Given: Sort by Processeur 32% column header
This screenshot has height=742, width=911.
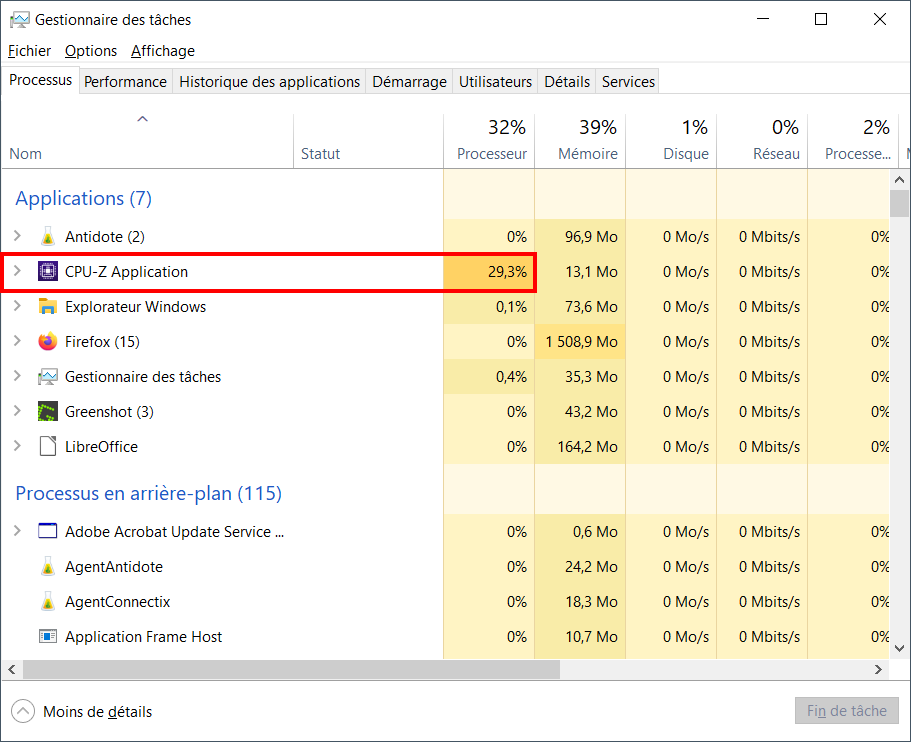Looking at the screenshot, I should pos(489,141).
